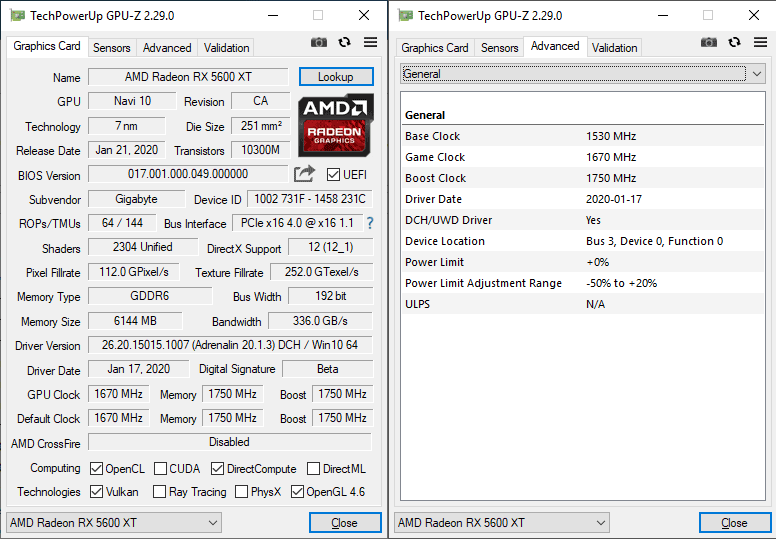Switch to Graphics Card tab in right window
The height and width of the screenshot is (539, 776).
click(x=435, y=48)
